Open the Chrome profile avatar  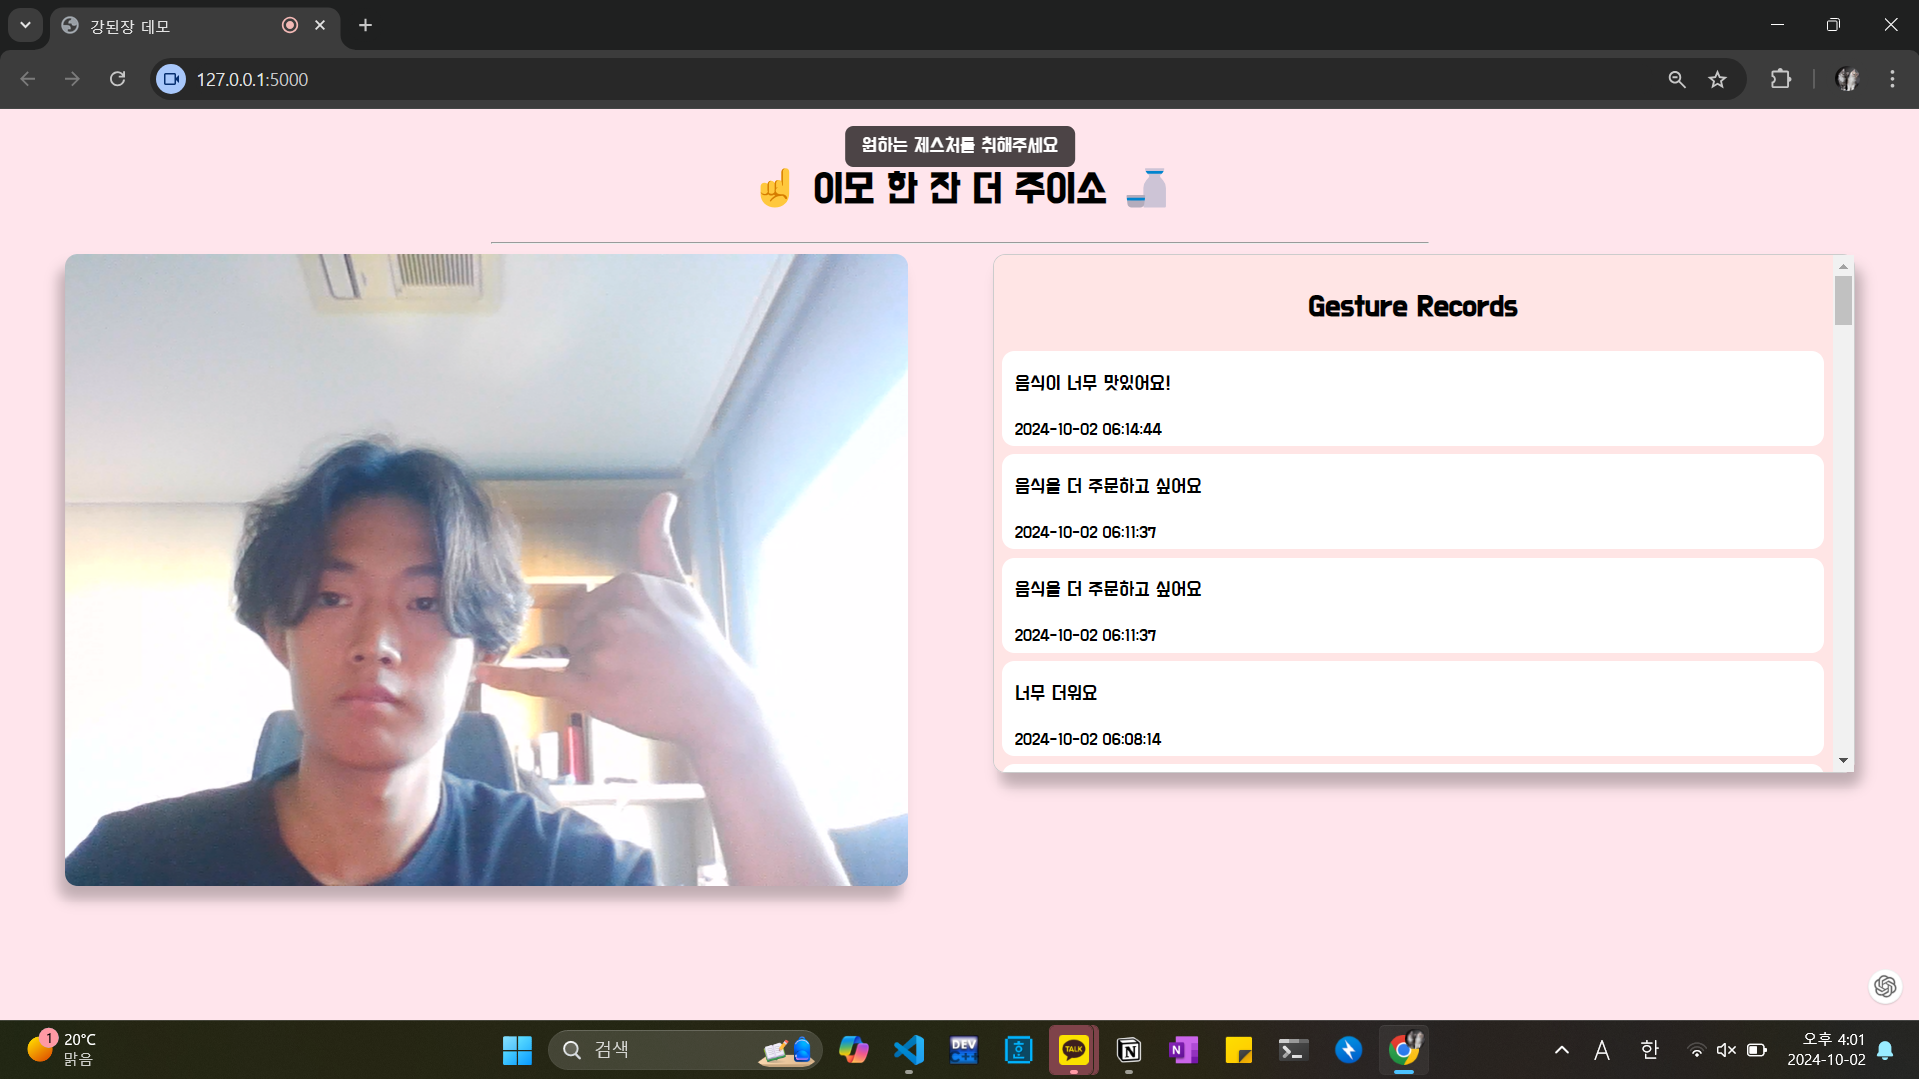(x=1847, y=79)
